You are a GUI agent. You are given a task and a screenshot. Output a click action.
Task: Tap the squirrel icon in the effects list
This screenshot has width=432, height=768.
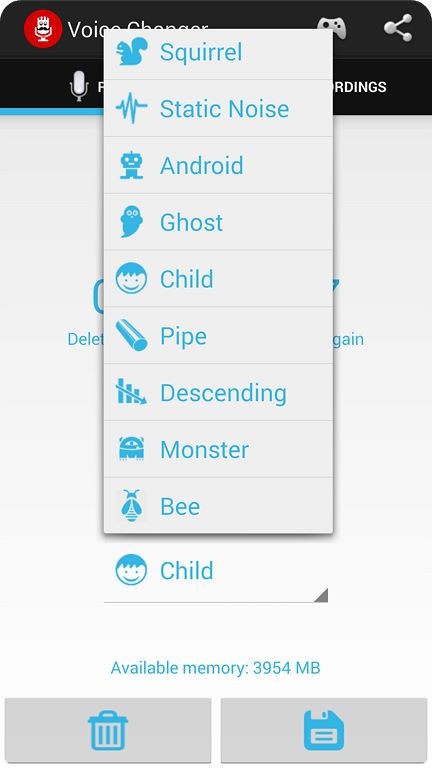coord(131,52)
